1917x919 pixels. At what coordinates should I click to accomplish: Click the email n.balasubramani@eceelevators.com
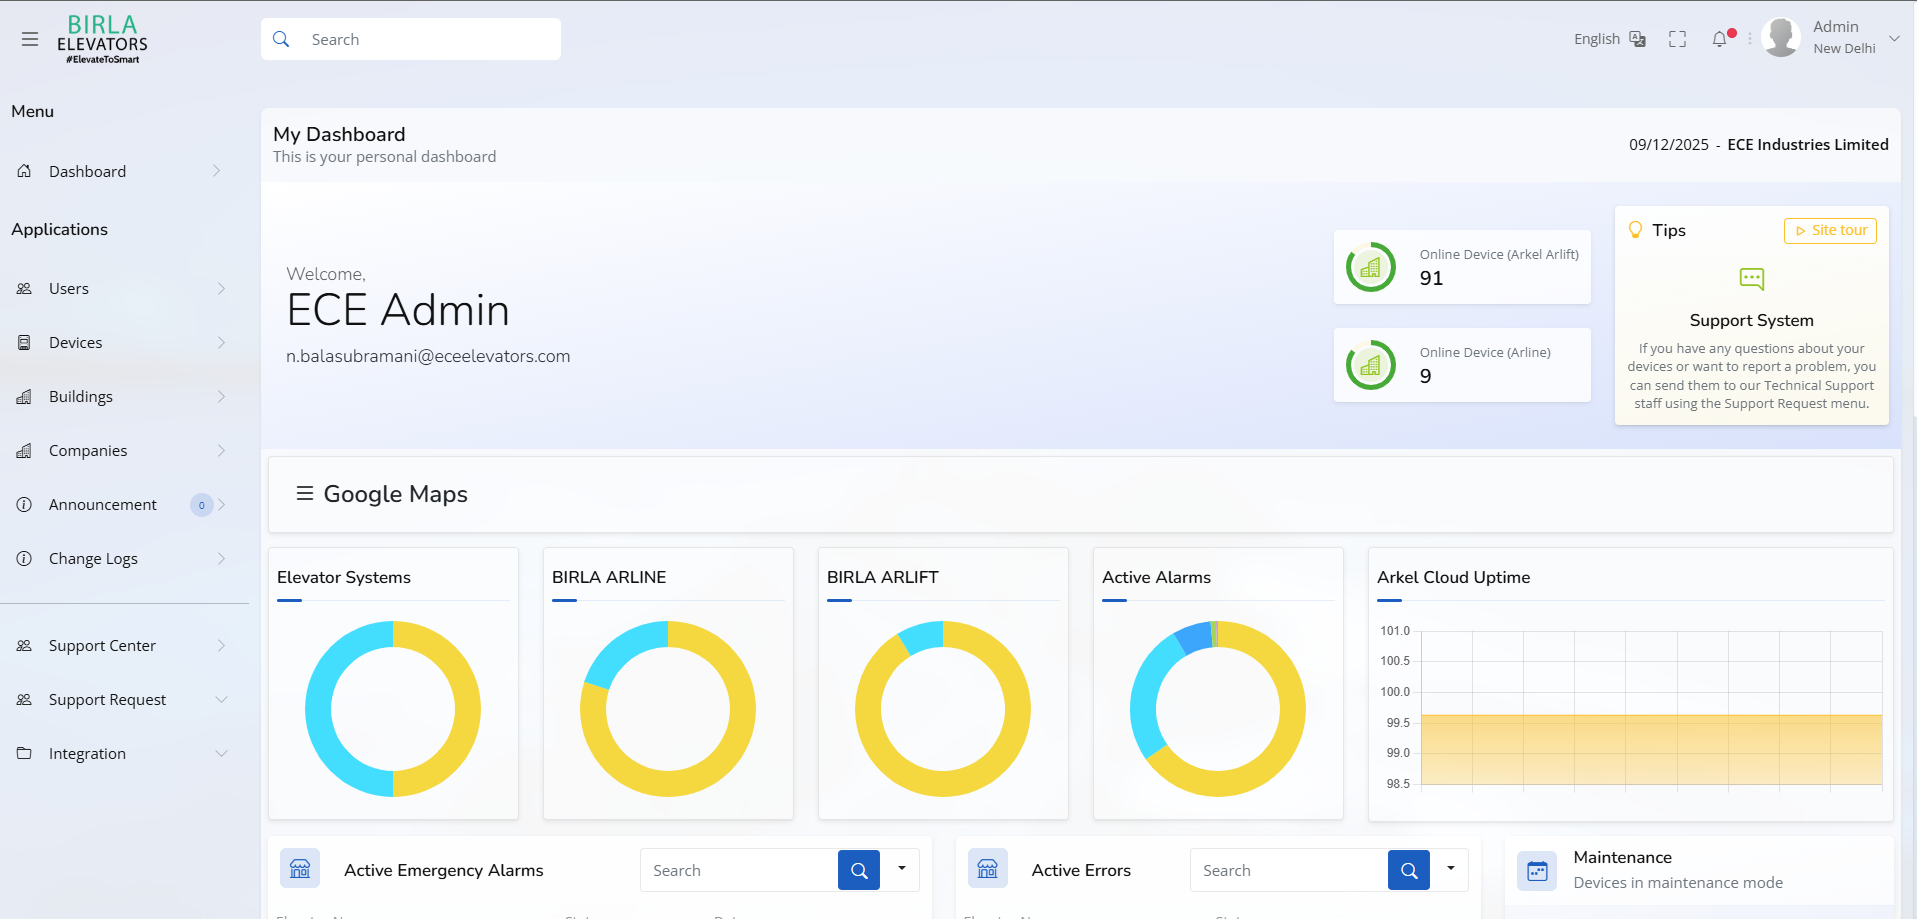pos(428,356)
